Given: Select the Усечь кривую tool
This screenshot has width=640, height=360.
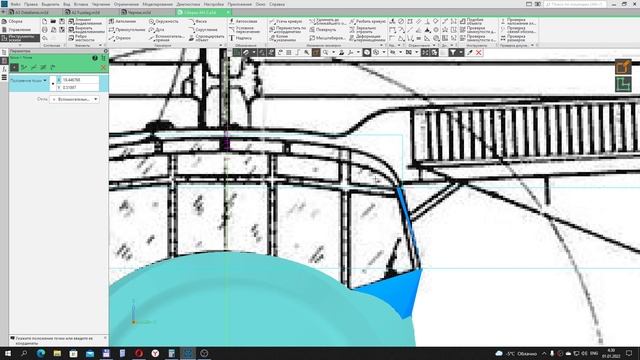Looking at the screenshot, I should point(286,21).
